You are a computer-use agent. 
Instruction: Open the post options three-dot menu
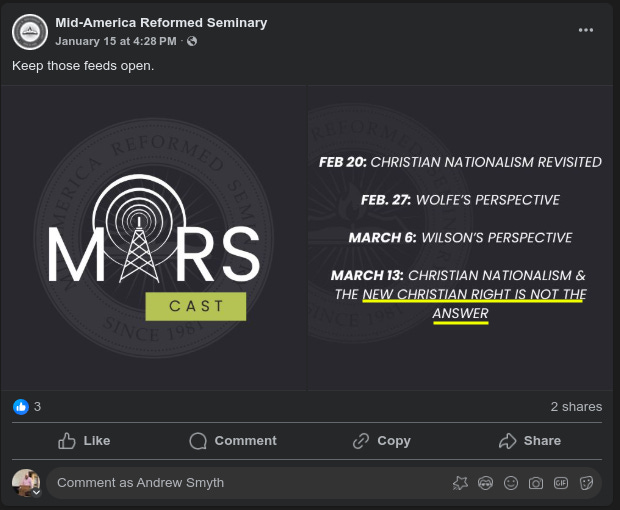click(586, 30)
